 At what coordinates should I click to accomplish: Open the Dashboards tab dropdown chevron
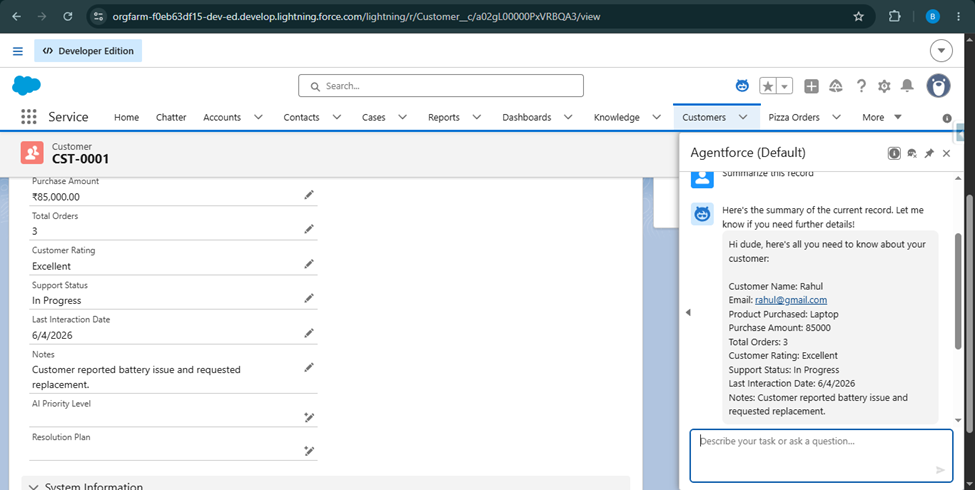[568, 117]
